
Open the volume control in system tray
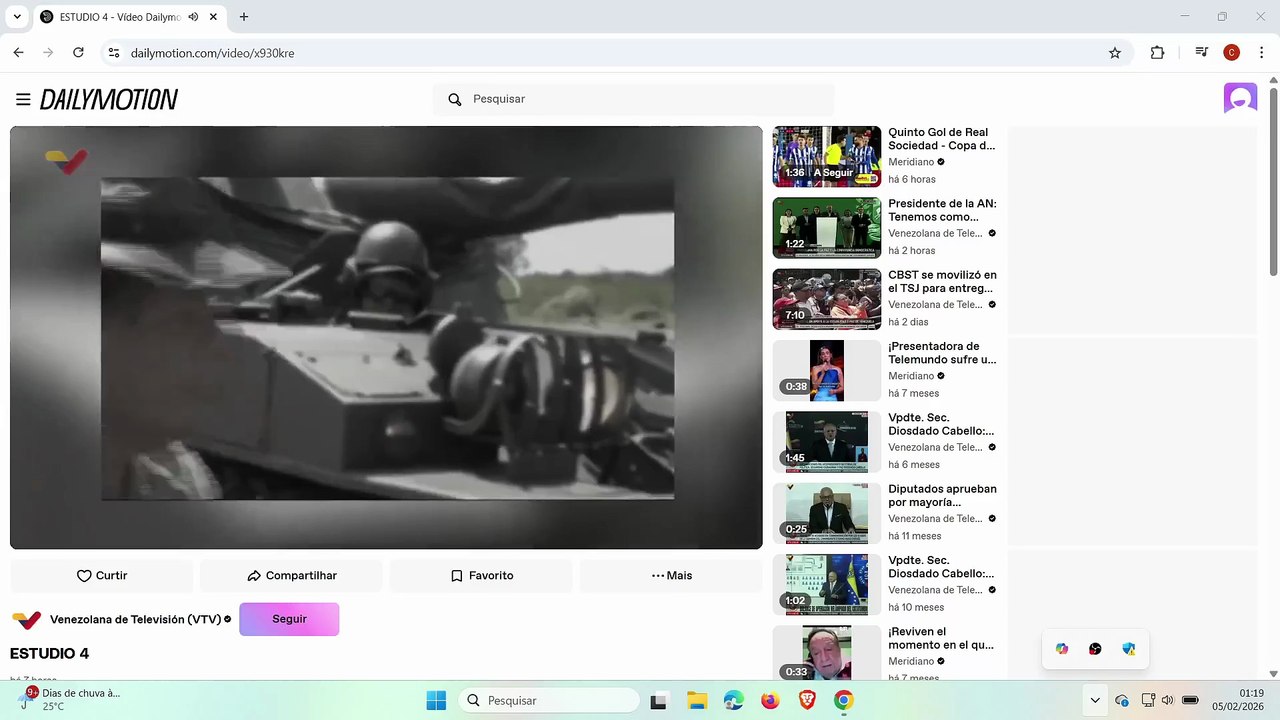[1167, 700]
